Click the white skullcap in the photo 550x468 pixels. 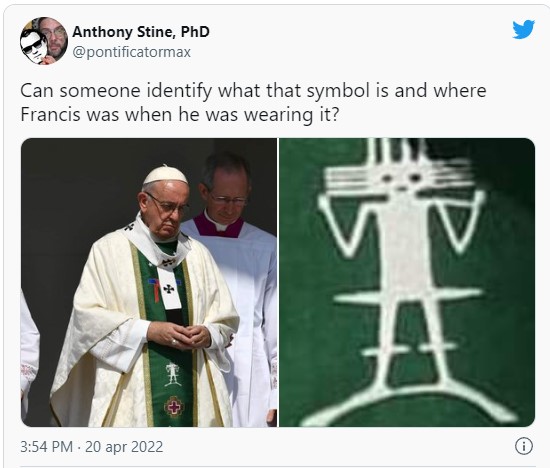pos(165,175)
